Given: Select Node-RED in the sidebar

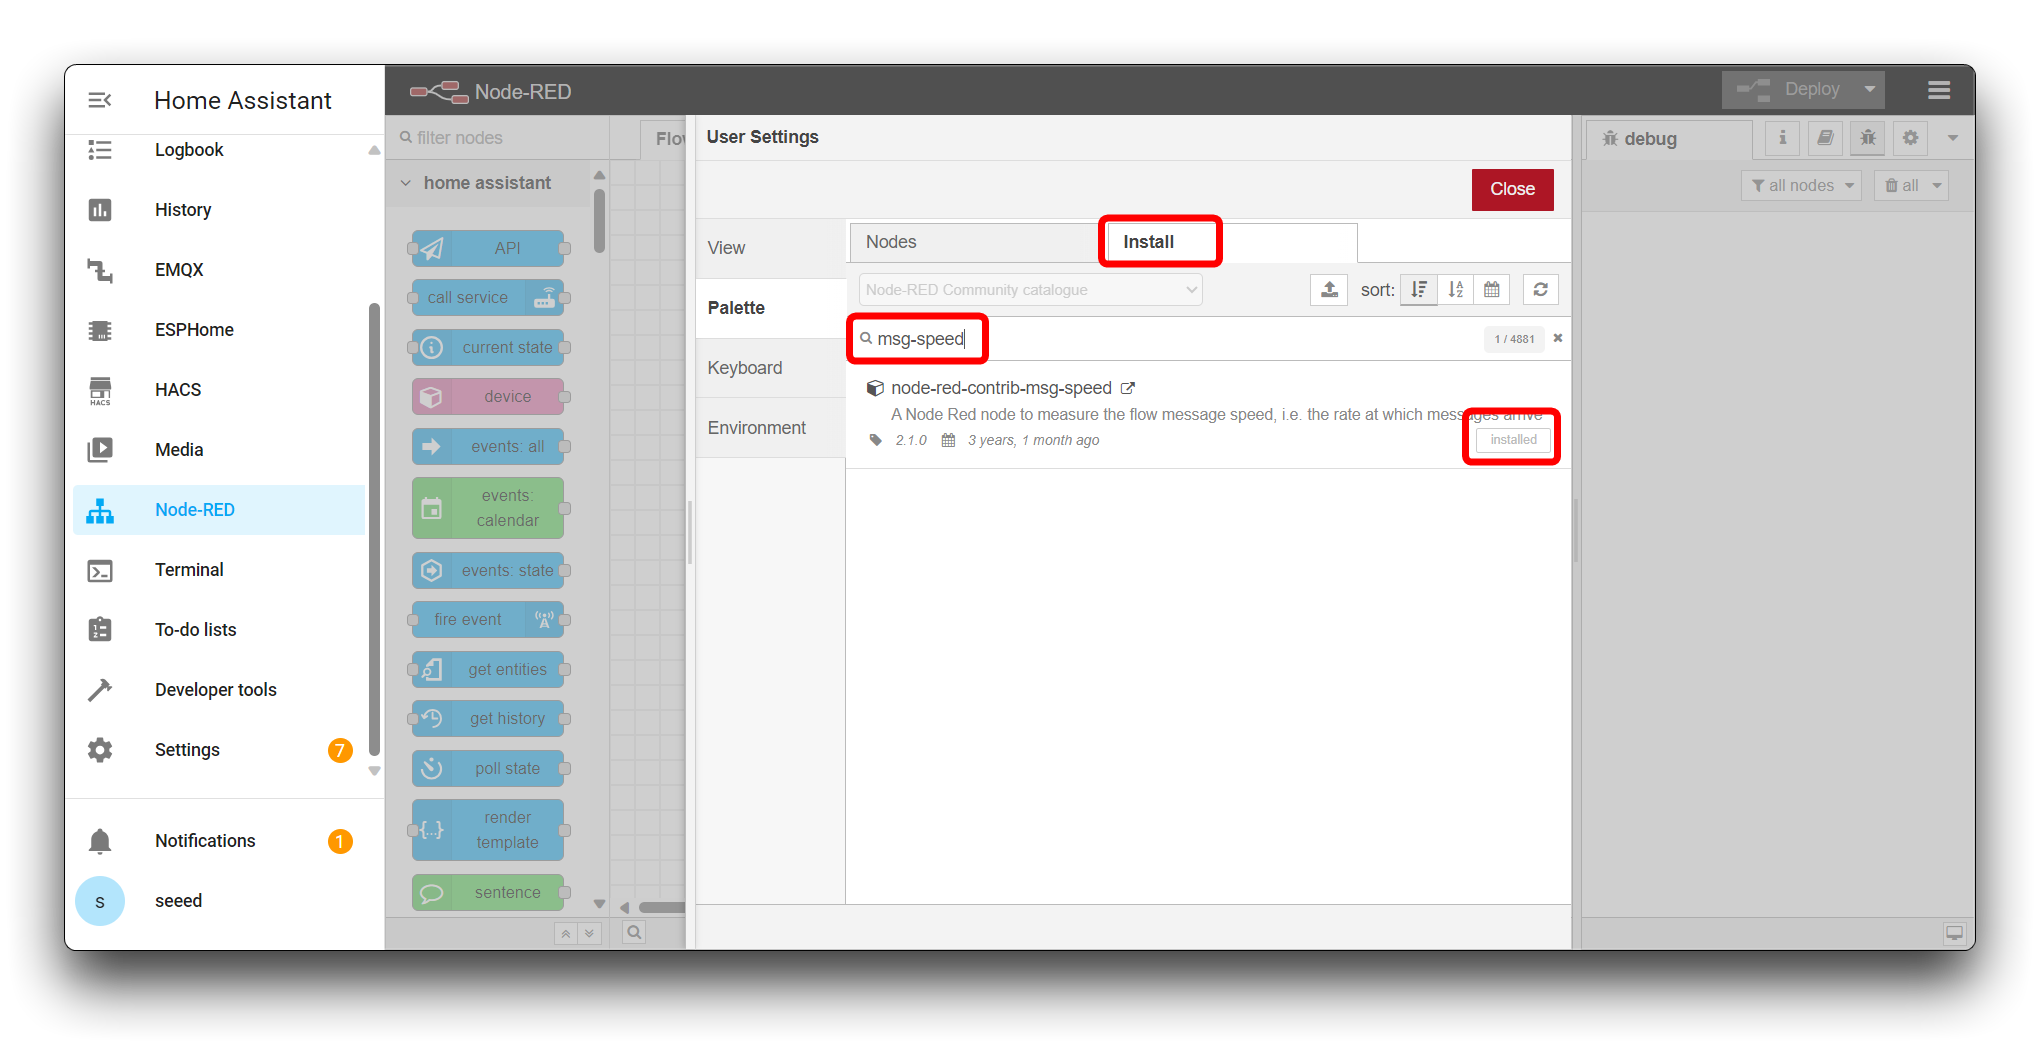Looking at the screenshot, I should pos(219,510).
